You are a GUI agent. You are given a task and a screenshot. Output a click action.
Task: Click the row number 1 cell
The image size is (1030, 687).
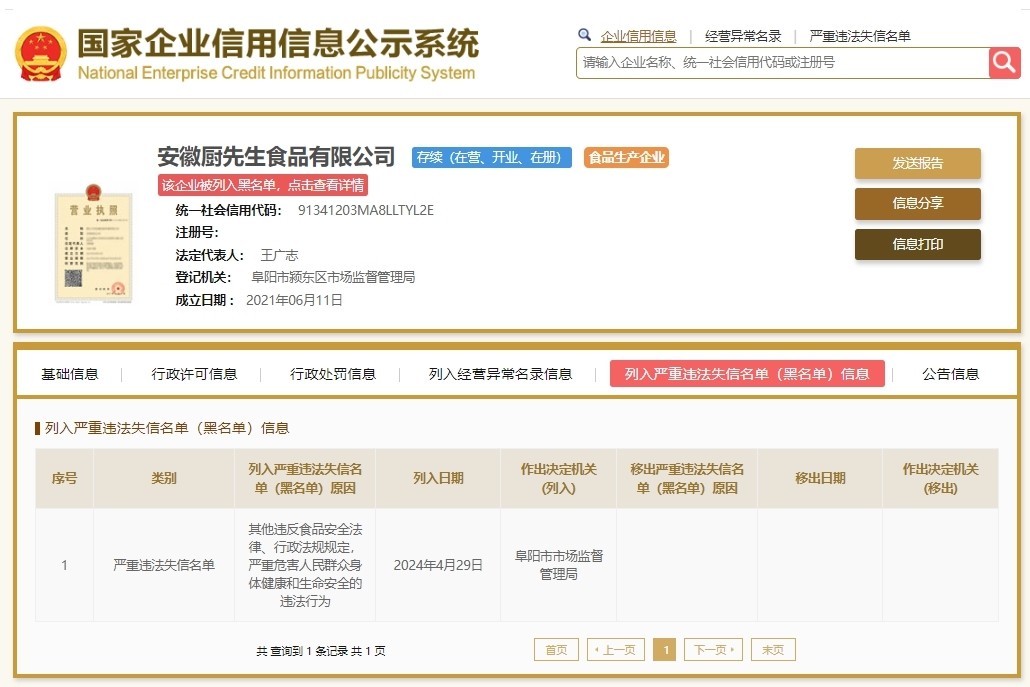pyautogui.click(x=64, y=565)
